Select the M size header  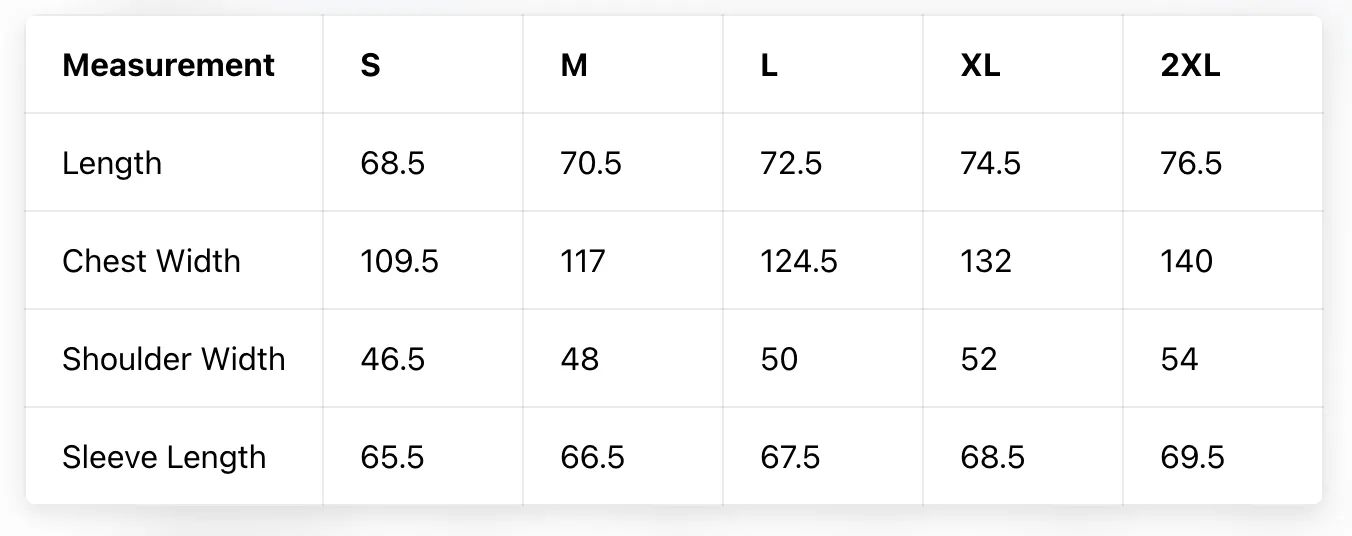pyautogui.click(x=574, y=65)
